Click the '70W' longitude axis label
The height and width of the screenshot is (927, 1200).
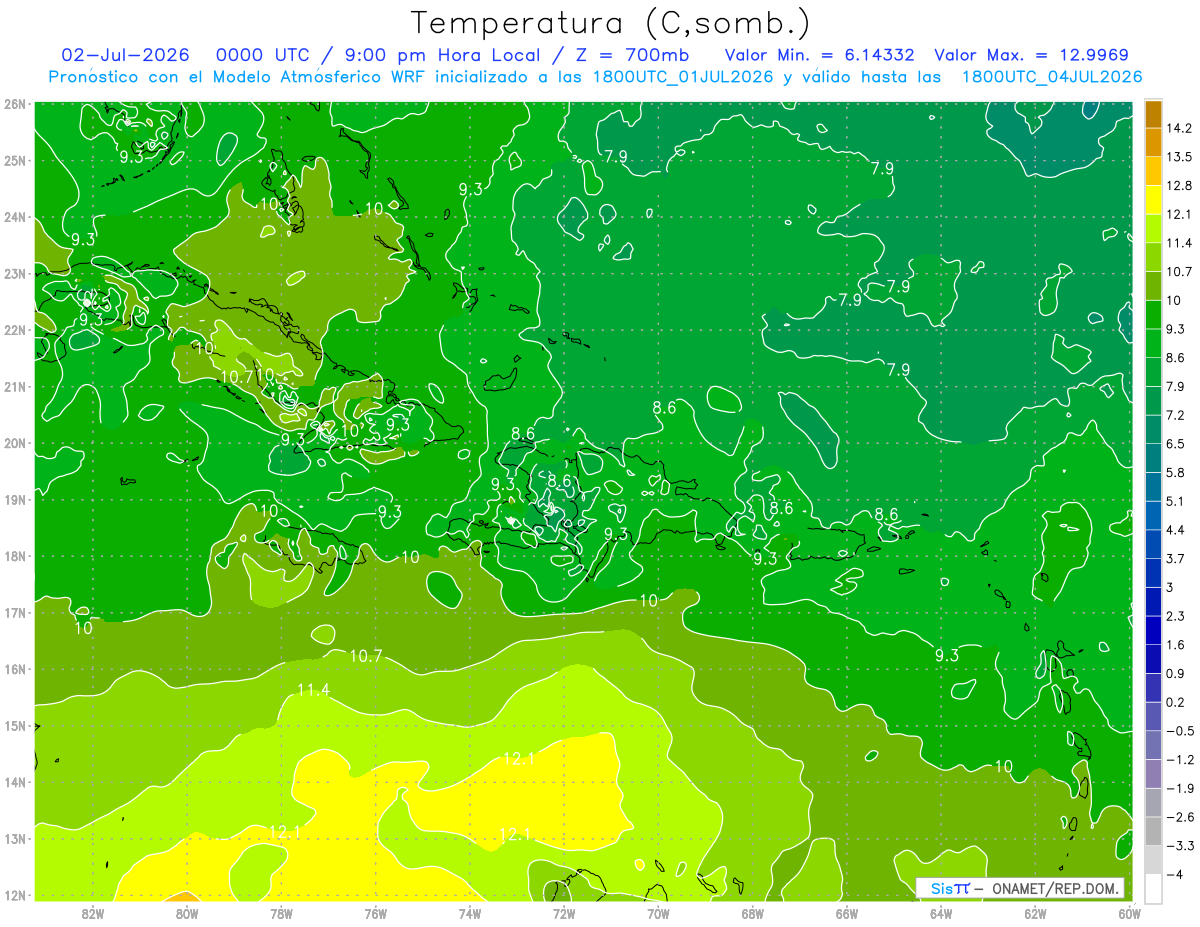(658, 913)
